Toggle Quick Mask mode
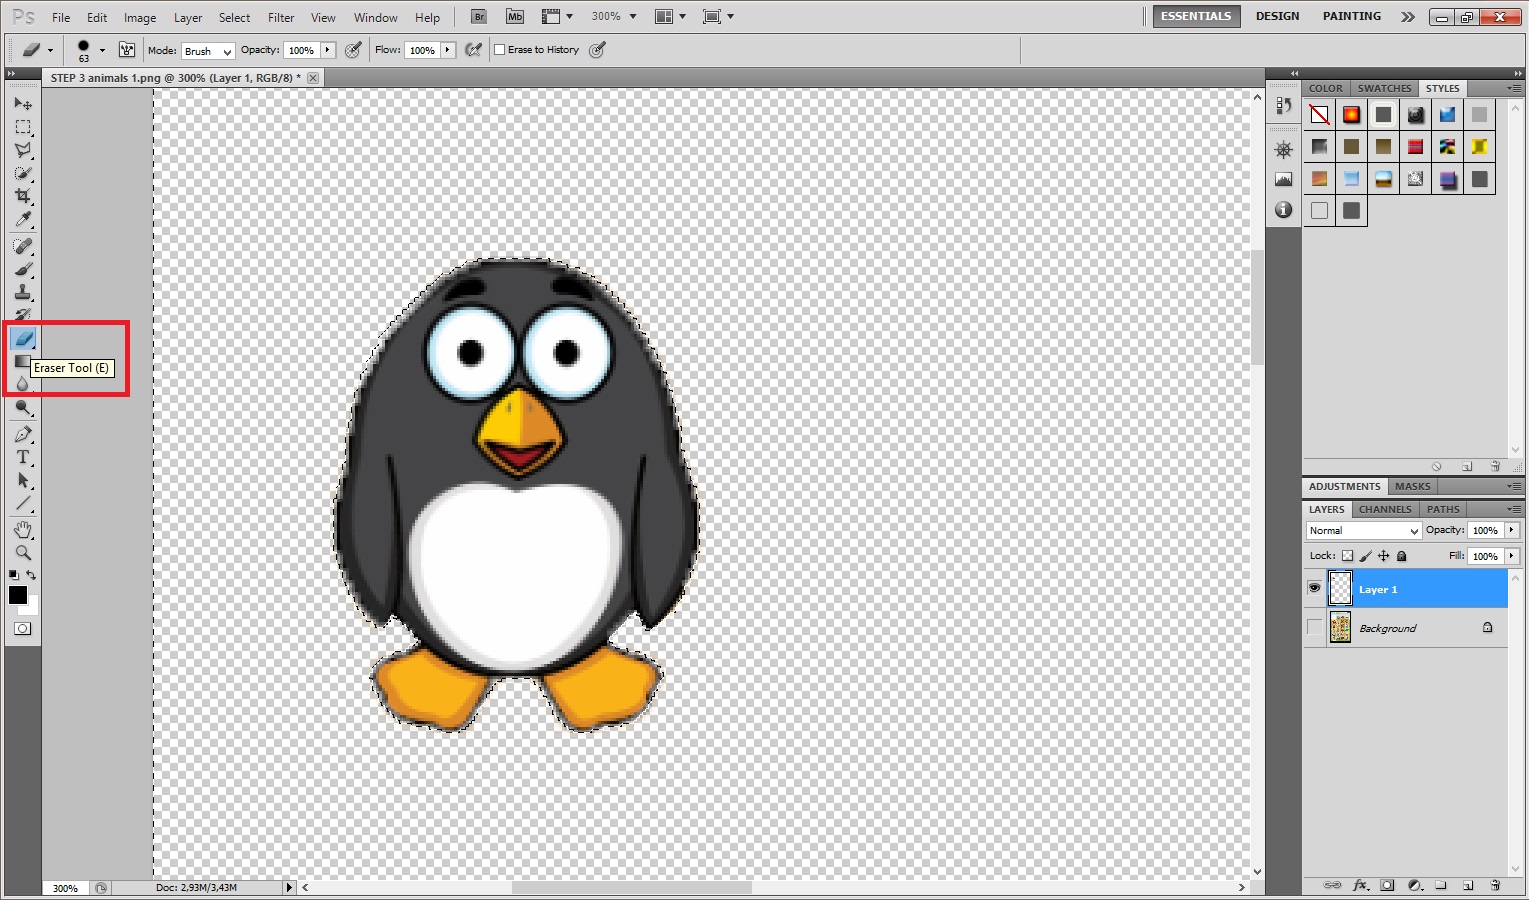The width and height of the screenshot is (1529, 900). 23,629
